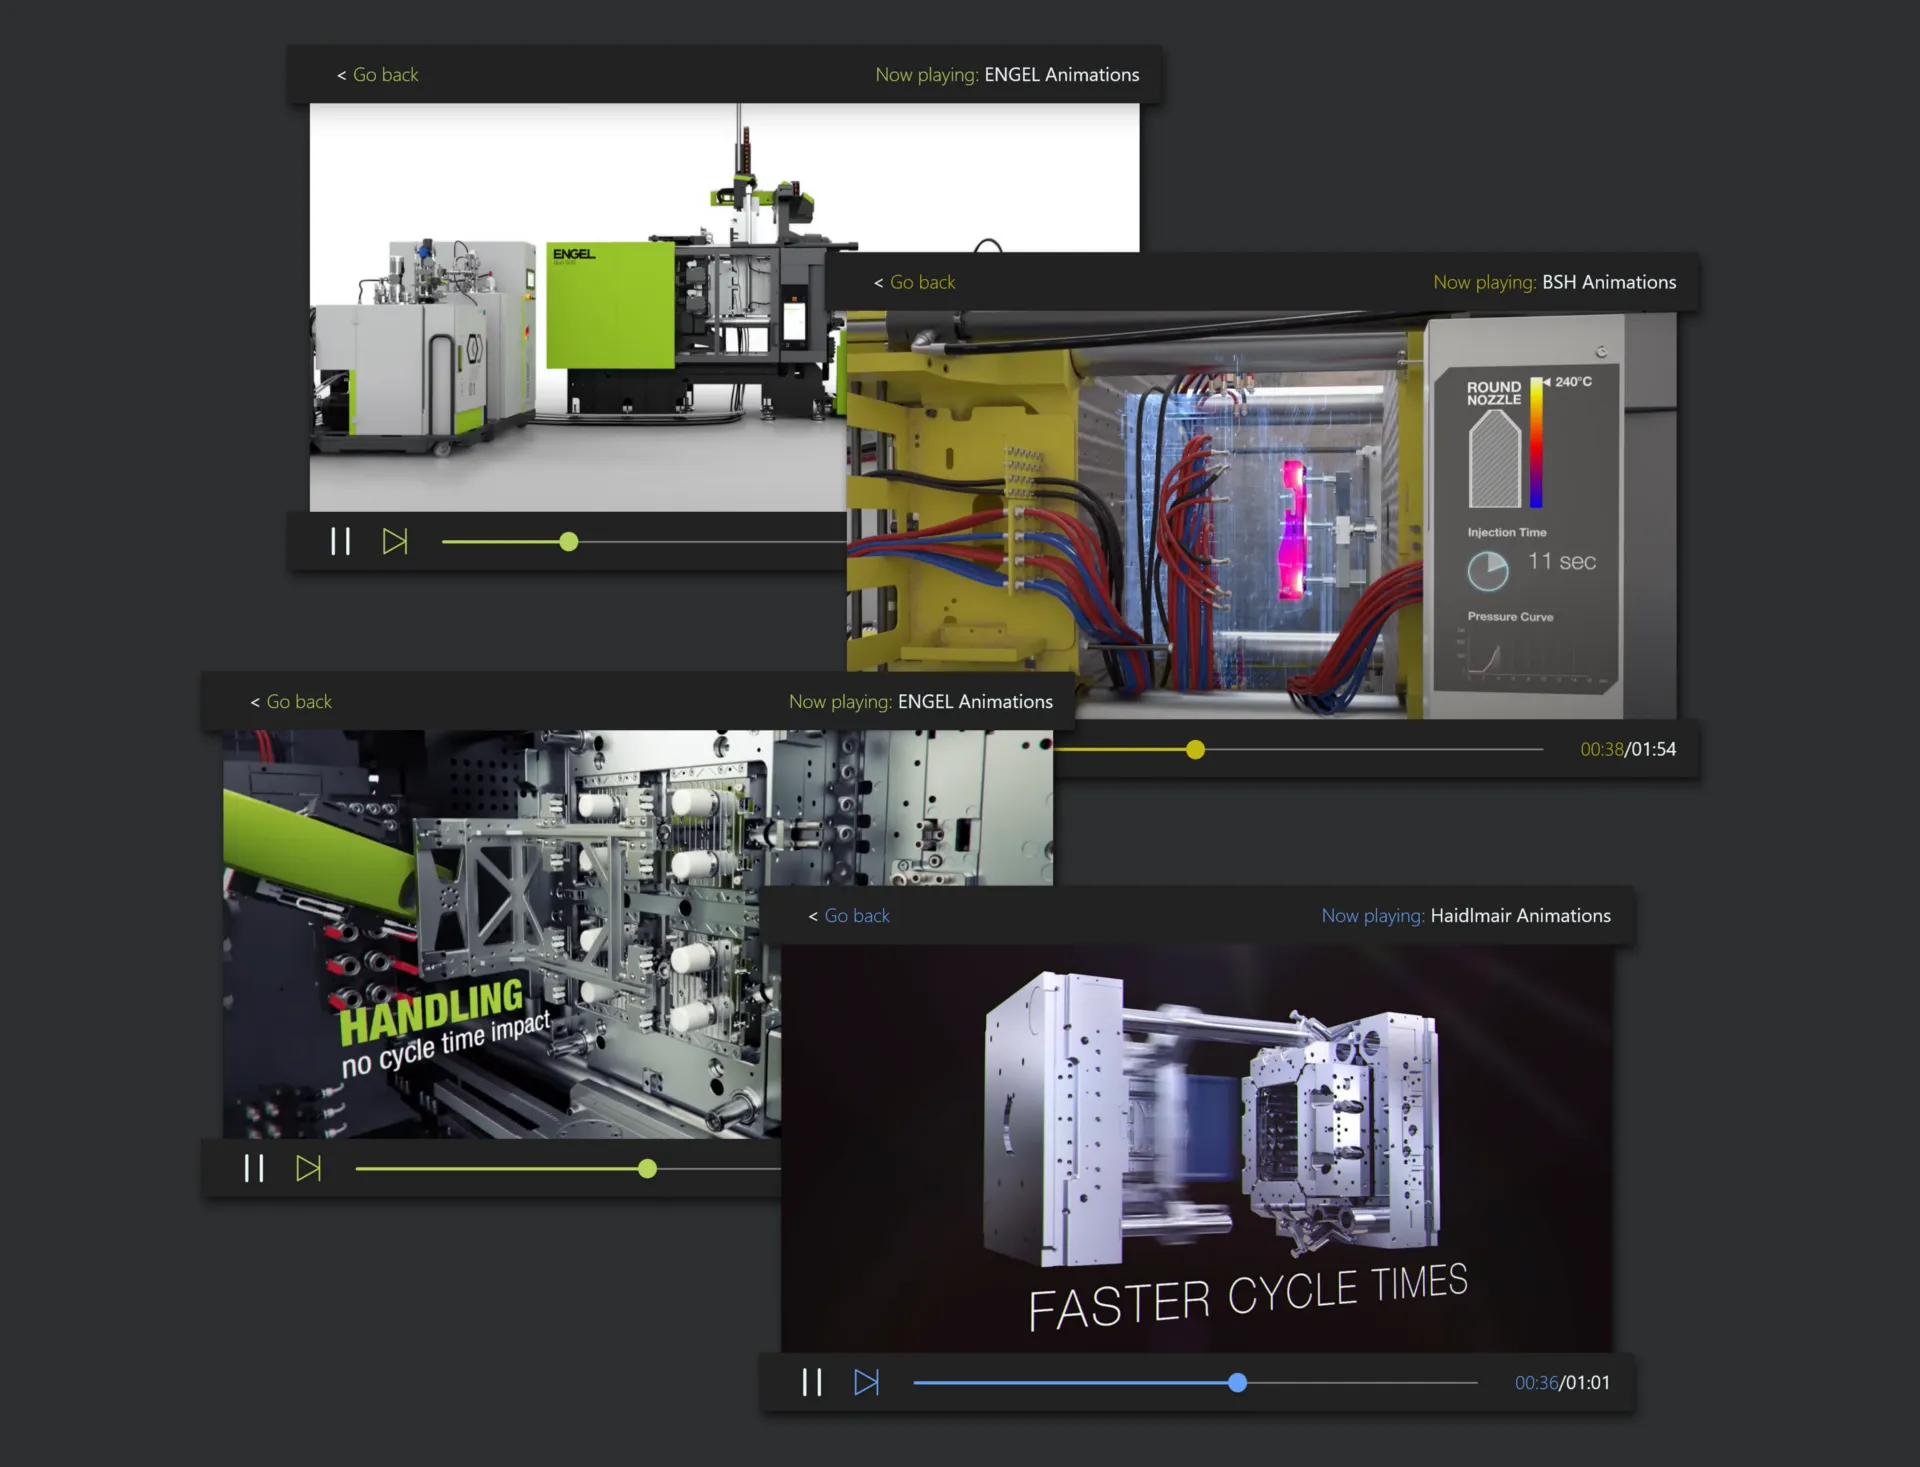Go back from top ENGEL Animations player
The height and width of the screenshot is (1467, 1920).
point(378,75)
